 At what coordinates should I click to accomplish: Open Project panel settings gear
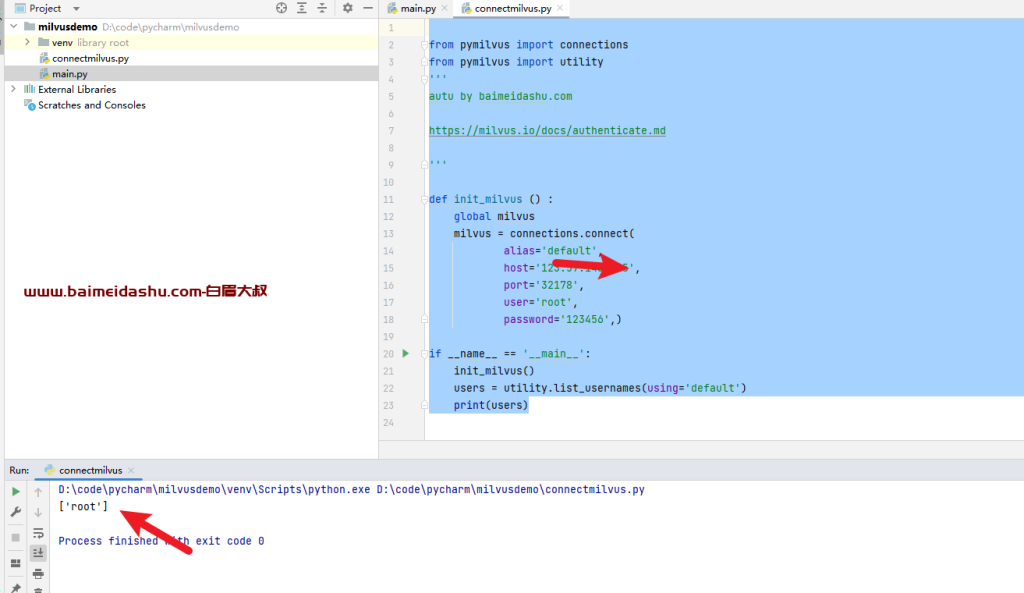[x=347, y=8]
